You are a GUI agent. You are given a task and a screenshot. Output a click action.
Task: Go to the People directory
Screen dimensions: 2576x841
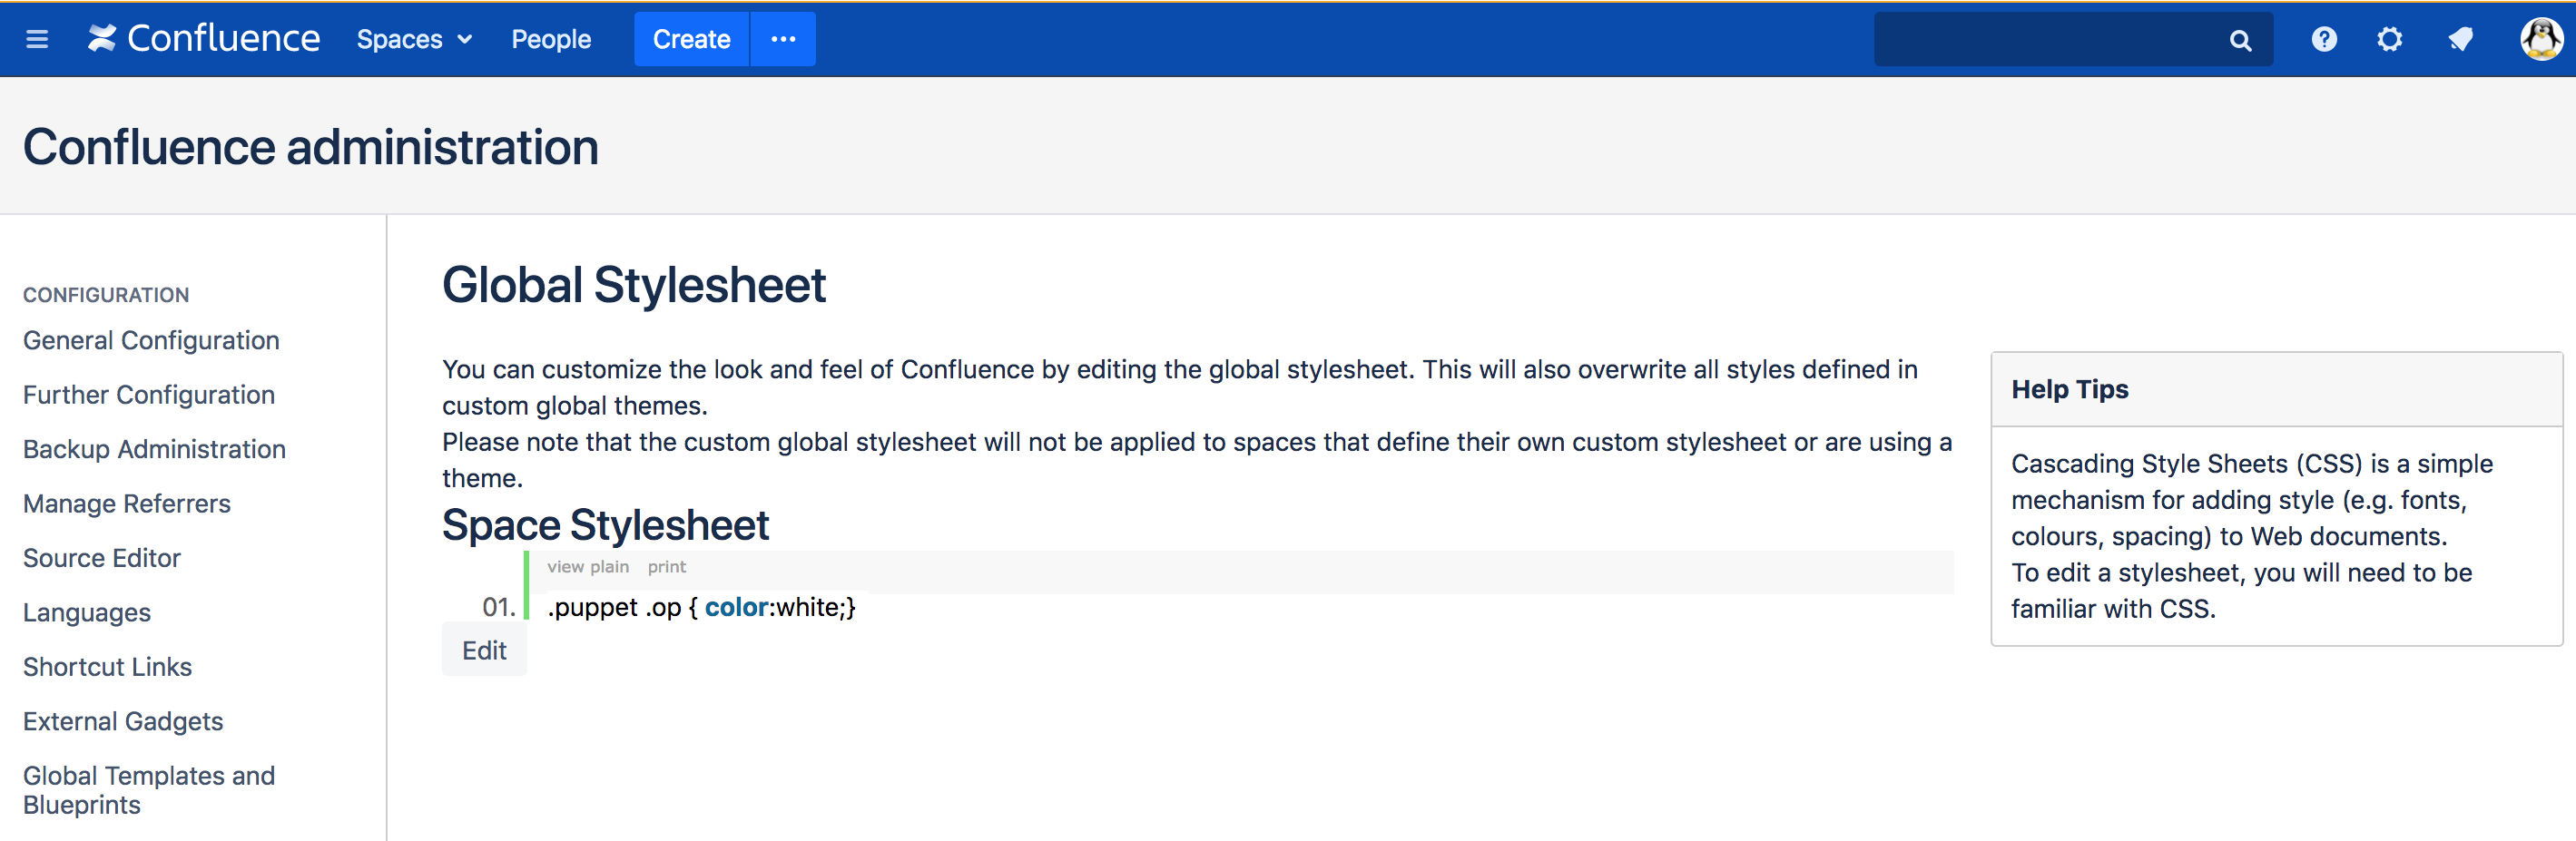[x=551, y=39]
